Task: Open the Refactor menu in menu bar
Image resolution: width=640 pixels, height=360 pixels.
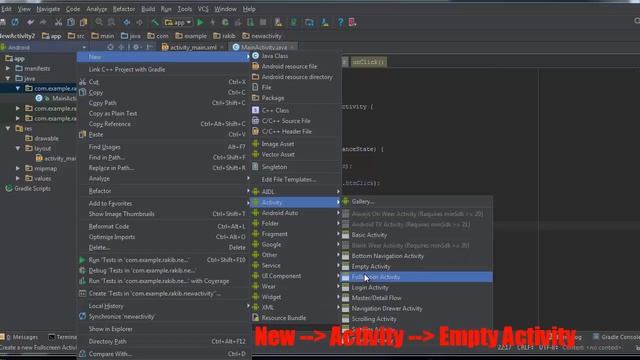Action: [124, 9]
